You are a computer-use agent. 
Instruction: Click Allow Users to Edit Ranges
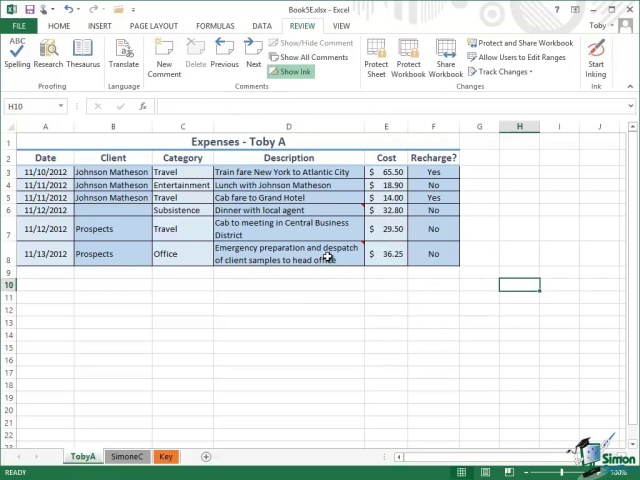click(x=516, y=57)
